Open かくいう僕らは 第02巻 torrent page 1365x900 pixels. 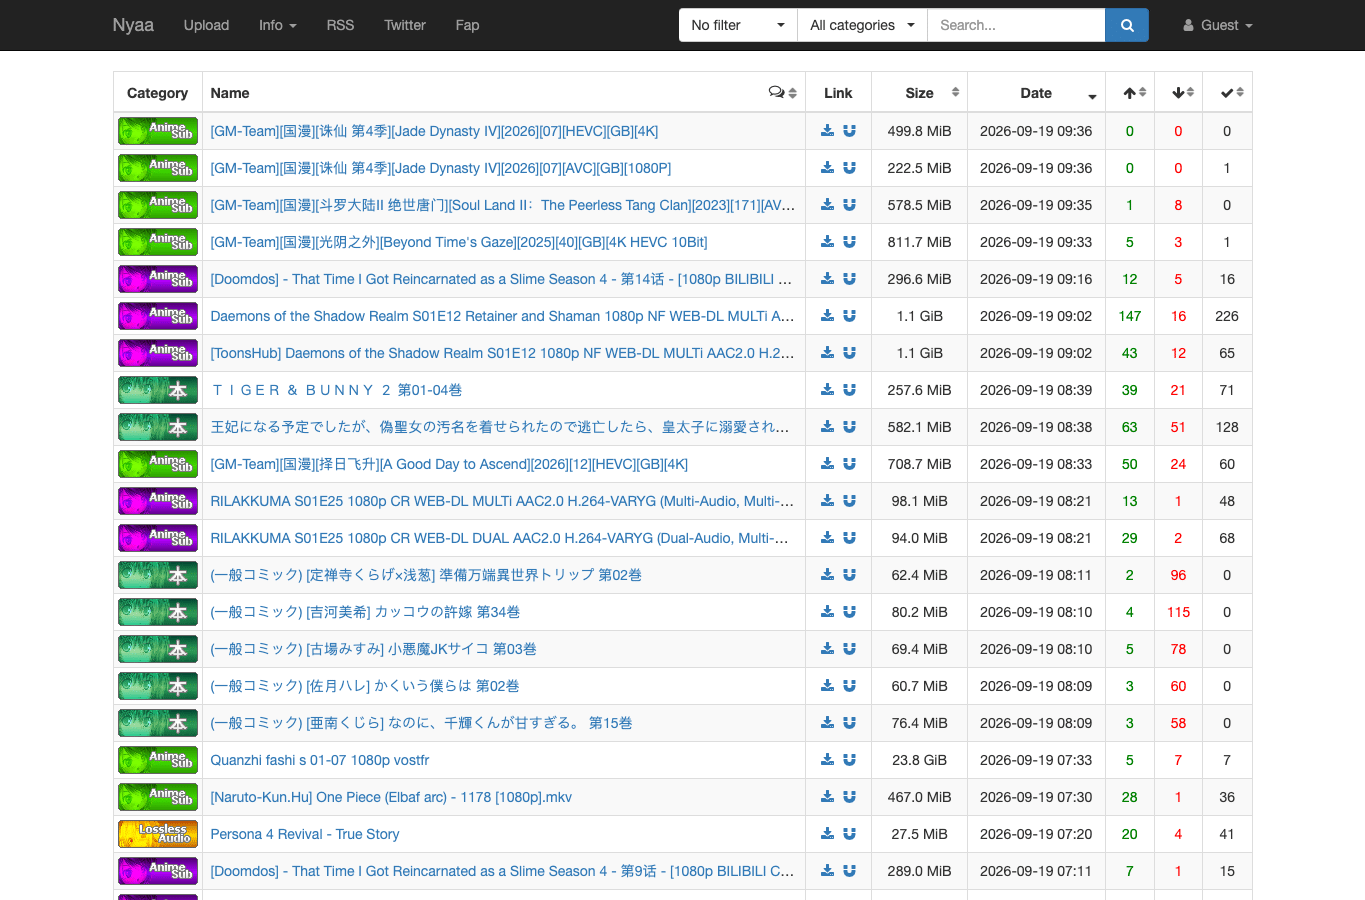pos(365,686)
